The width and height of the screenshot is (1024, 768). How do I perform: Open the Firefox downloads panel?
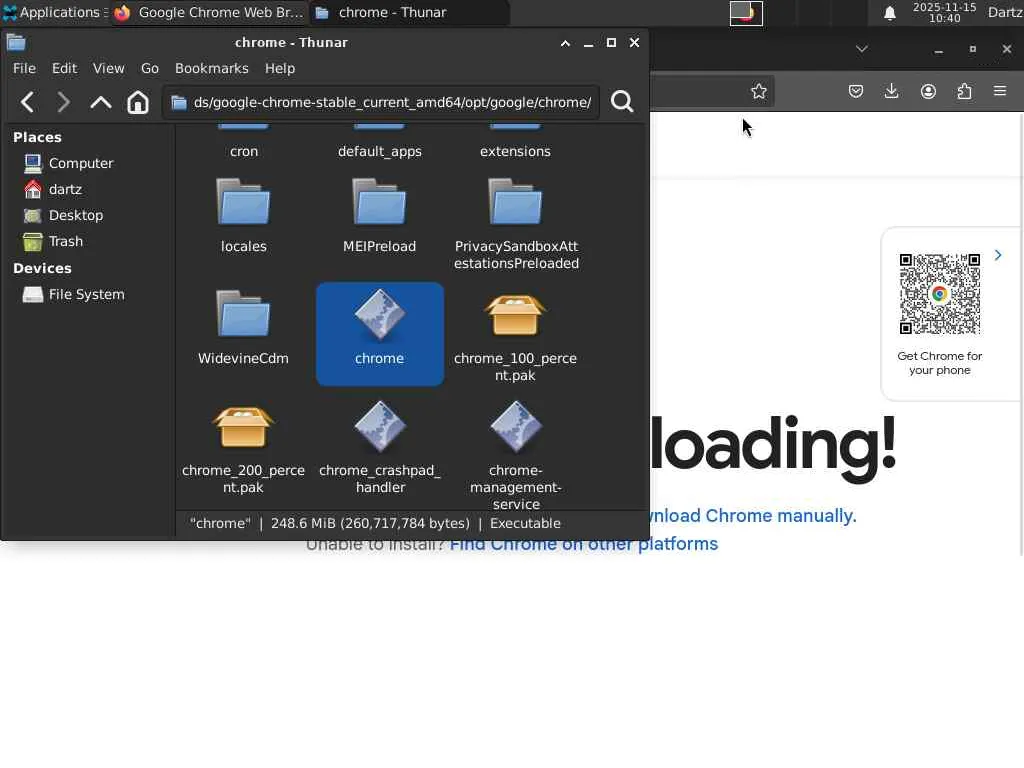(891, 91)
